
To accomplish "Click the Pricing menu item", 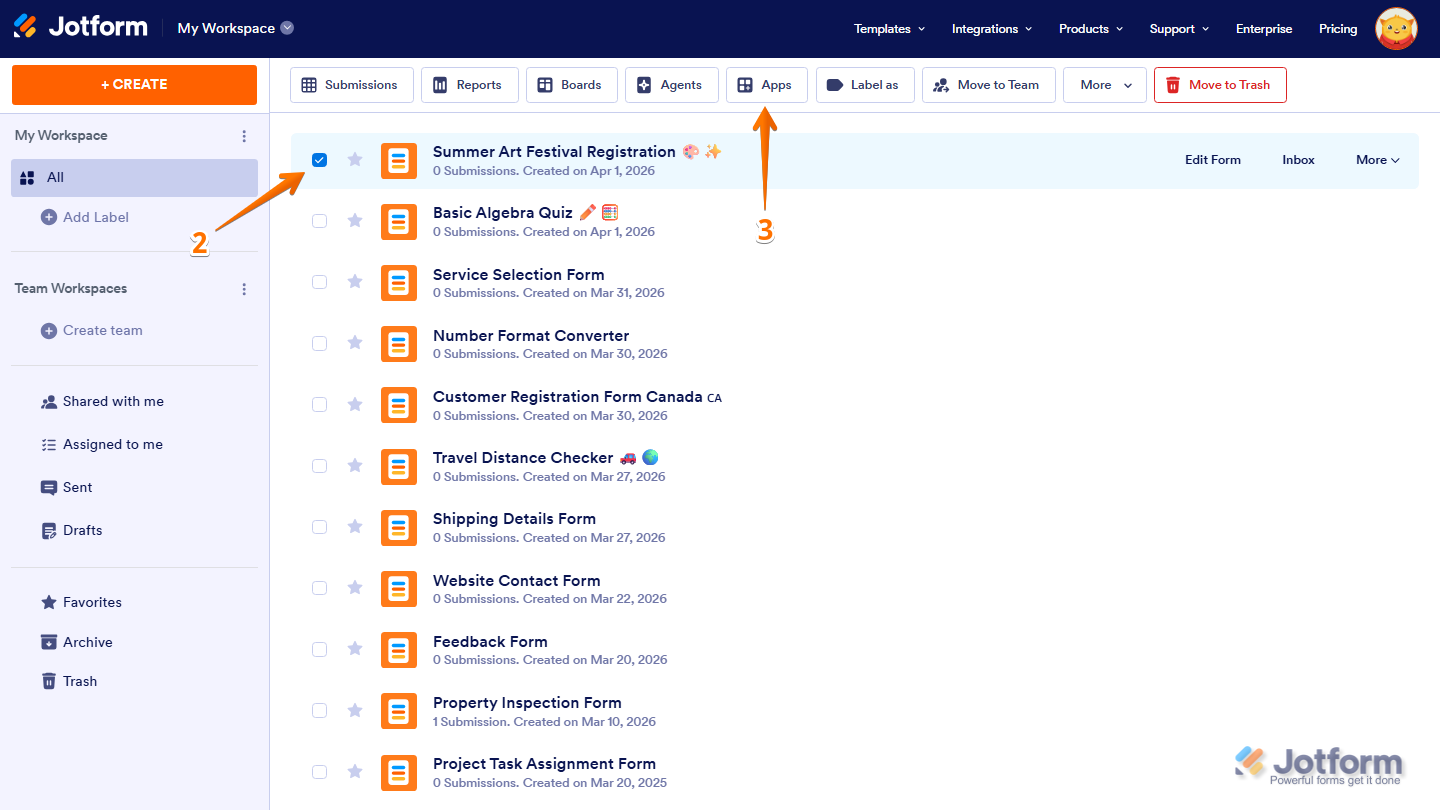I will [1338, 28].
